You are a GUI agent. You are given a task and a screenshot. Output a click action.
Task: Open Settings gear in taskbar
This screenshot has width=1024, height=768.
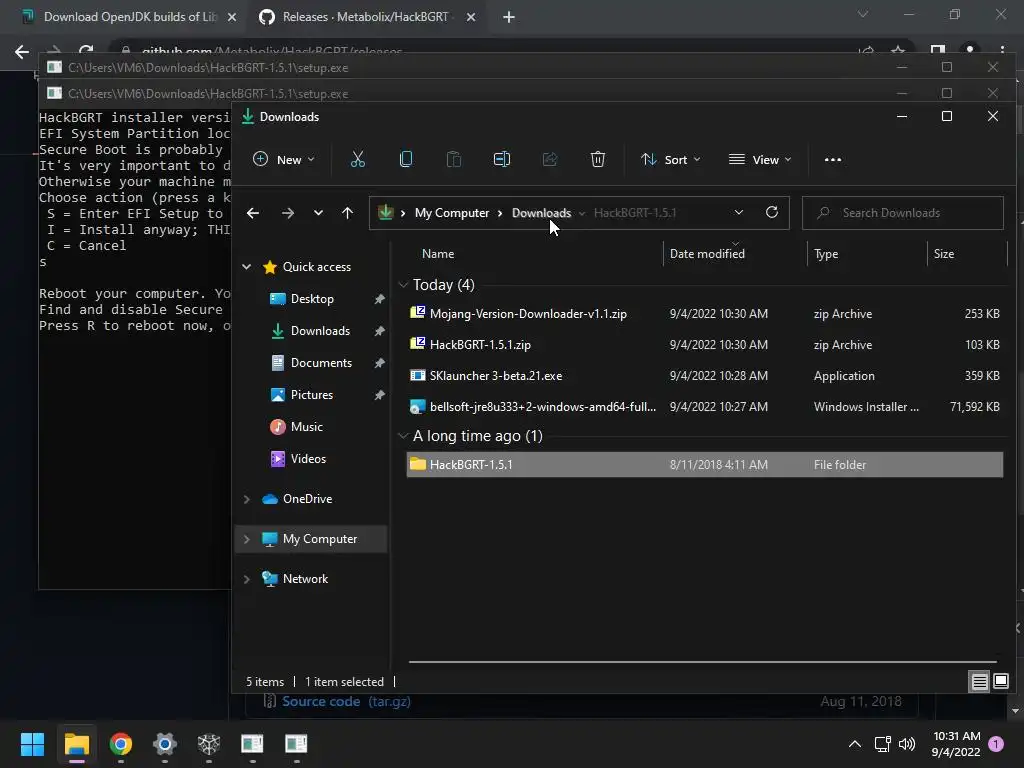coord(165,744)
